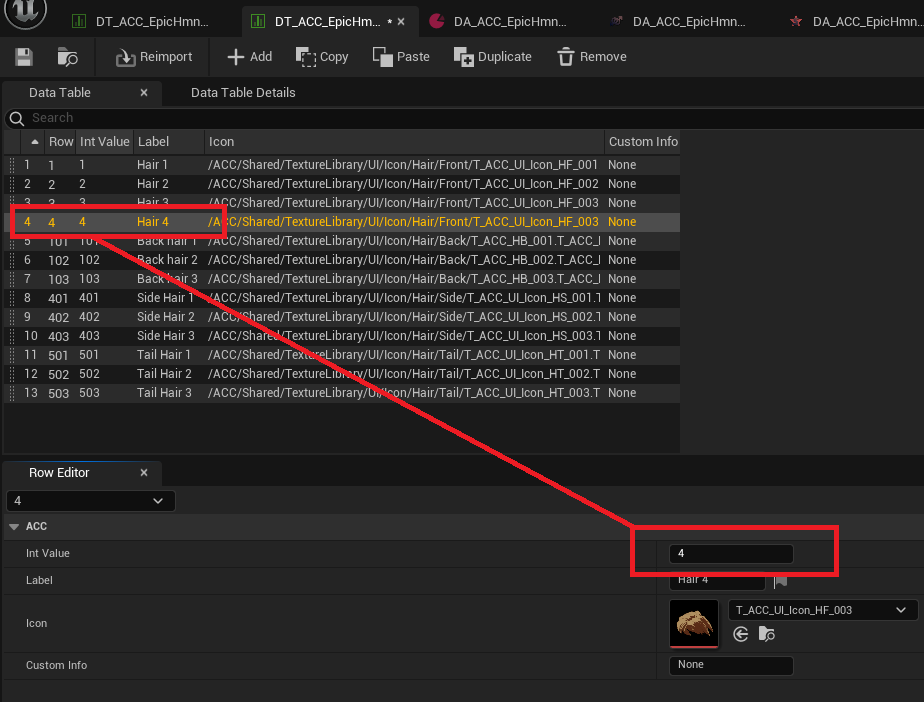The width and height of the screenshot is (924, 702).
Task: Duplicate the selected row
Action: [492, 56]
